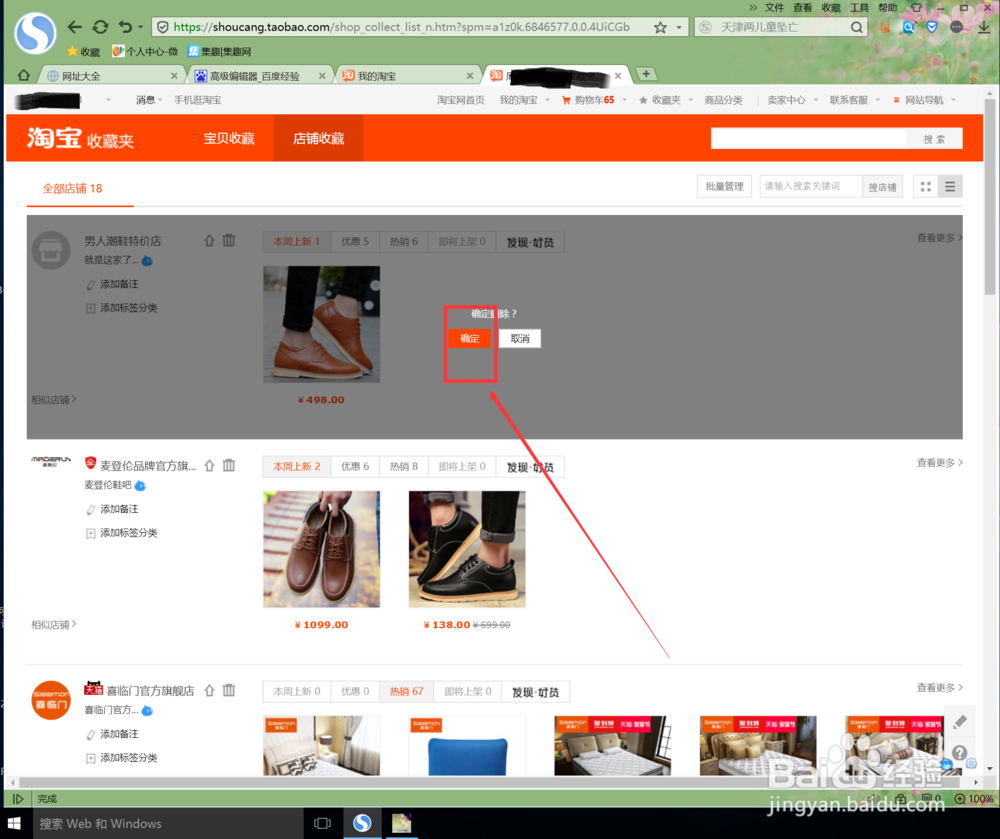Click the 搜索 button in orange header

click(934, 139)
